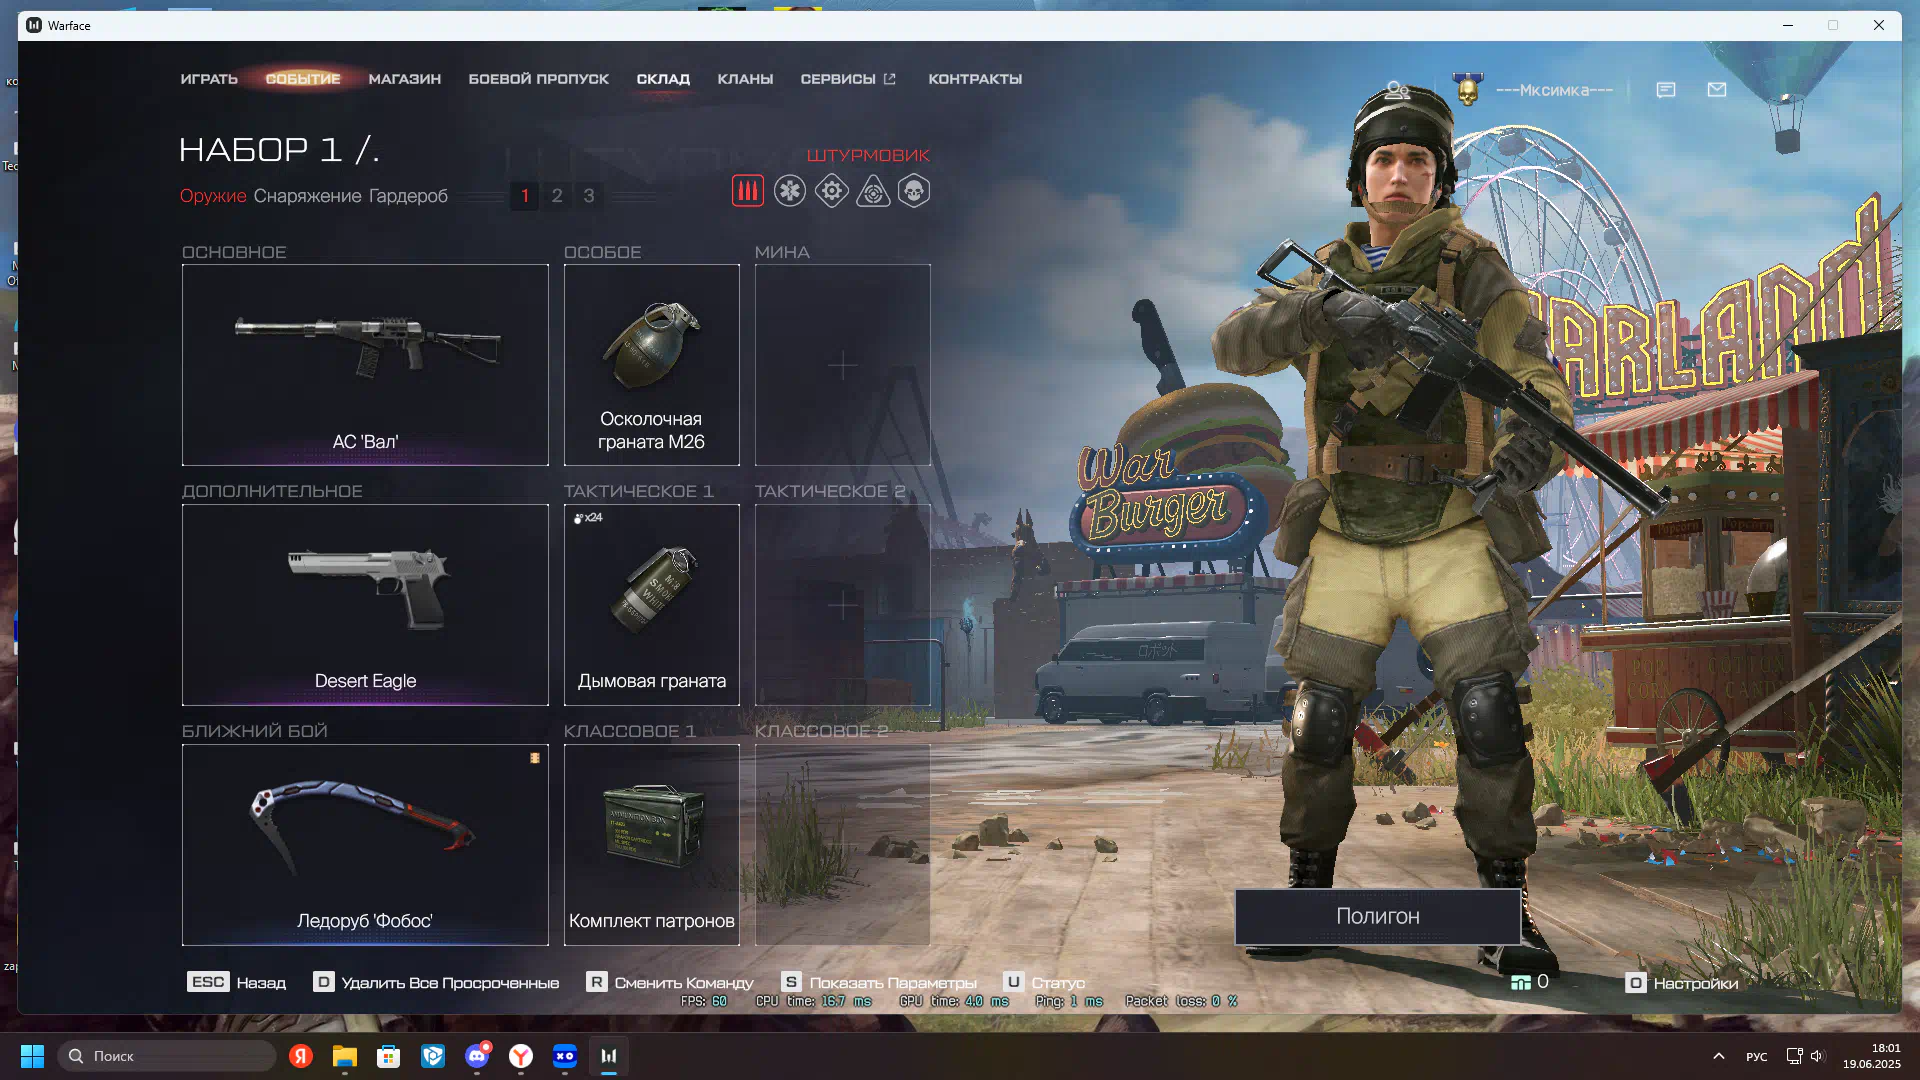The image size is (1920, 1080).
Task: Open Microsoft Store taskbar icon
Action: point(389,1056)
